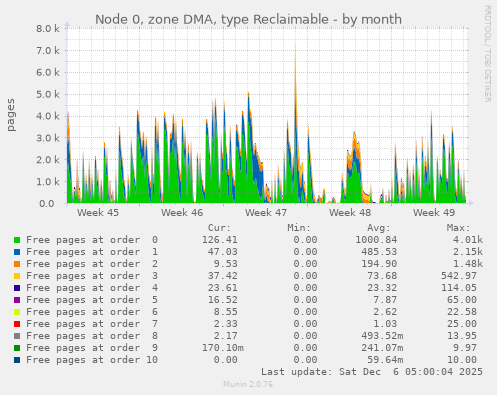The width and height of the screenshot is (497, 395).
Task: Click the 'Free pages at order 2' label
Action: click(92, 264)
